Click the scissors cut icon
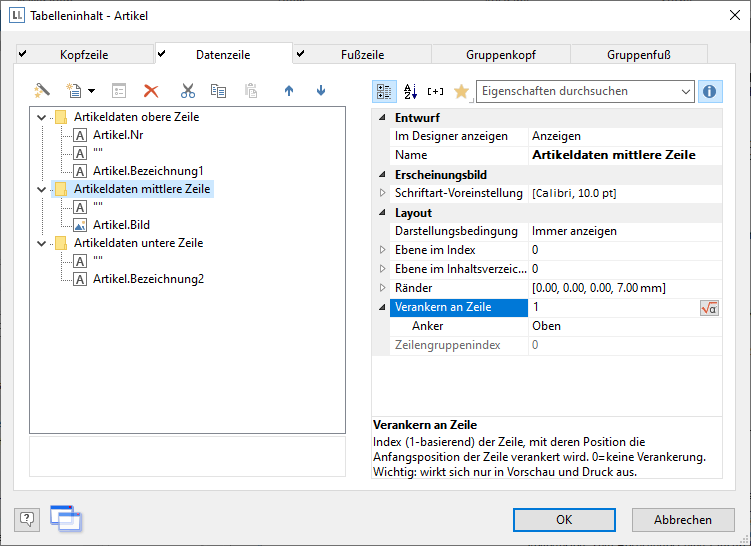The width and height of the screenshot is (751, 546). [187, 91]
